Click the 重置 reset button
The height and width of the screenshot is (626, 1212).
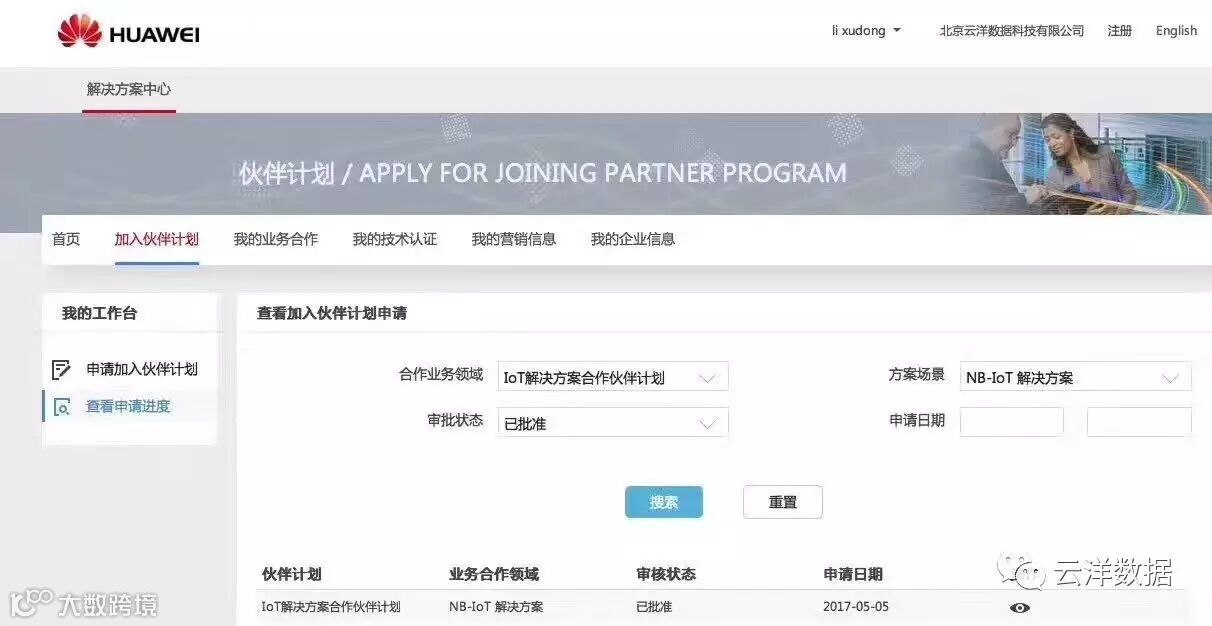tap(783, 502)
